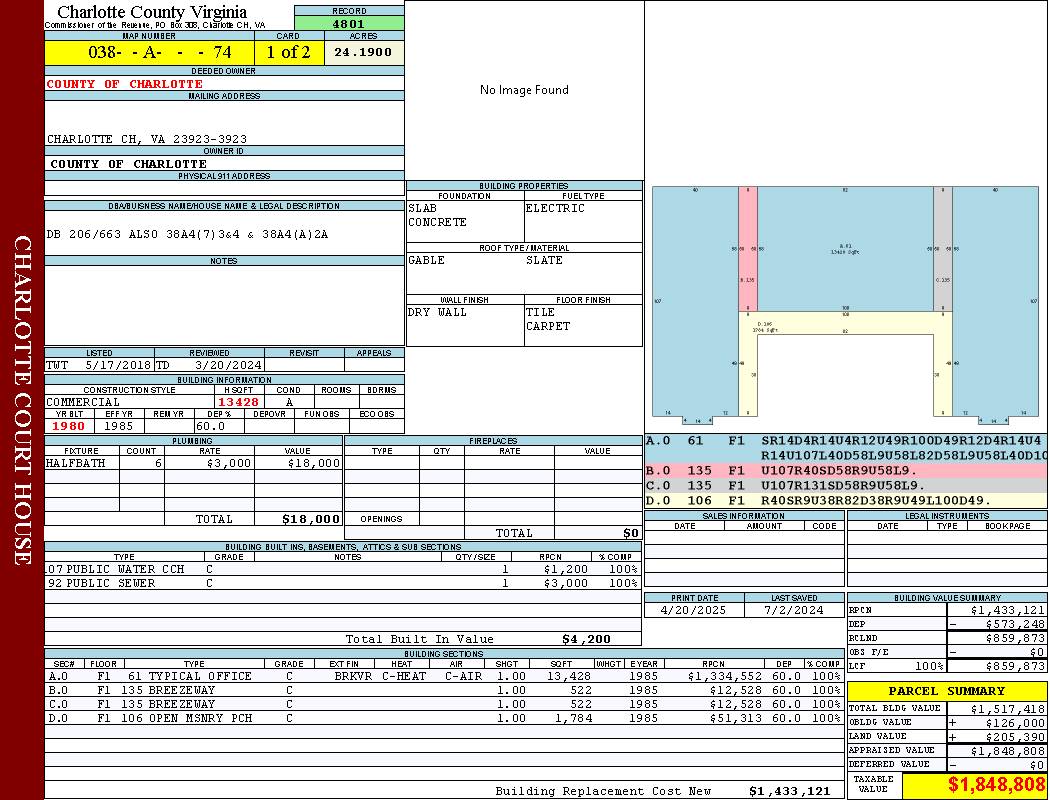Click the green record number 4801 field
The height and width of the screenshot is (800, 1050).
[349, 23]
